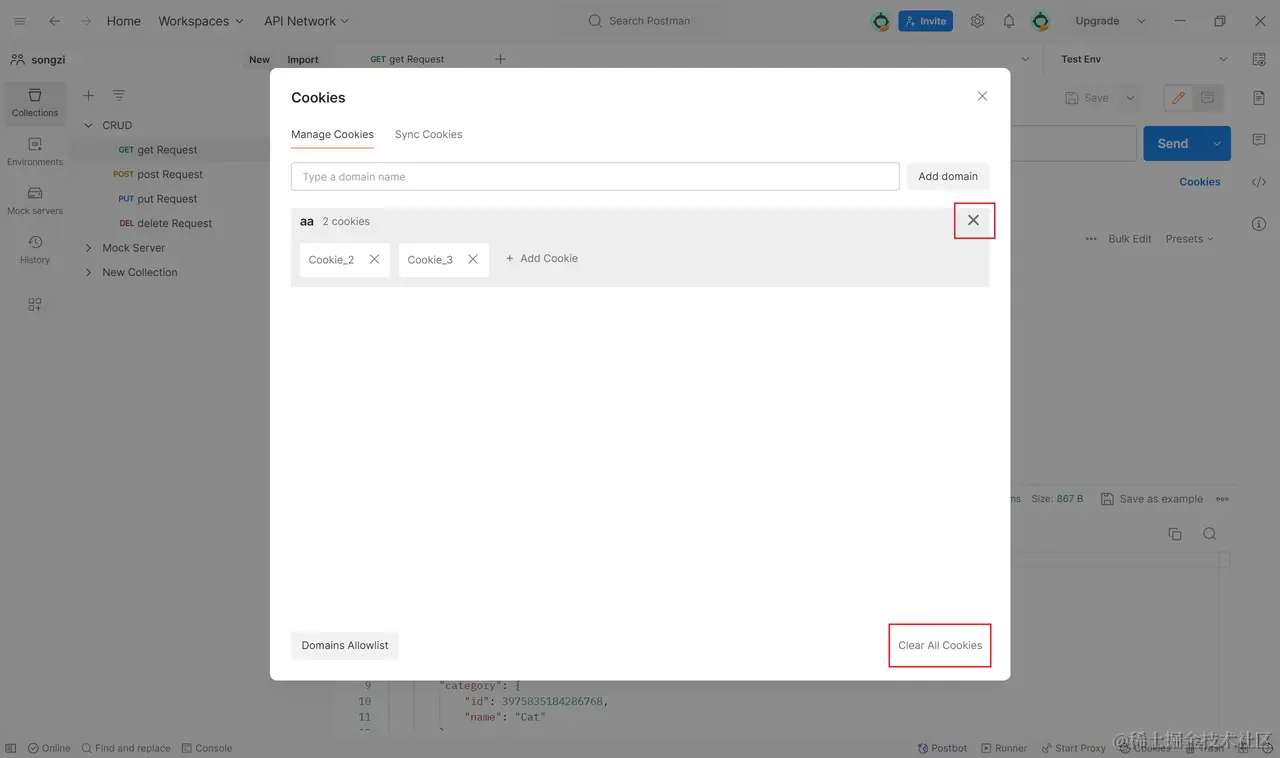Open the Cookie_3 cookie chip
This screenshot has width=1280, height=758.
(430, 260)
